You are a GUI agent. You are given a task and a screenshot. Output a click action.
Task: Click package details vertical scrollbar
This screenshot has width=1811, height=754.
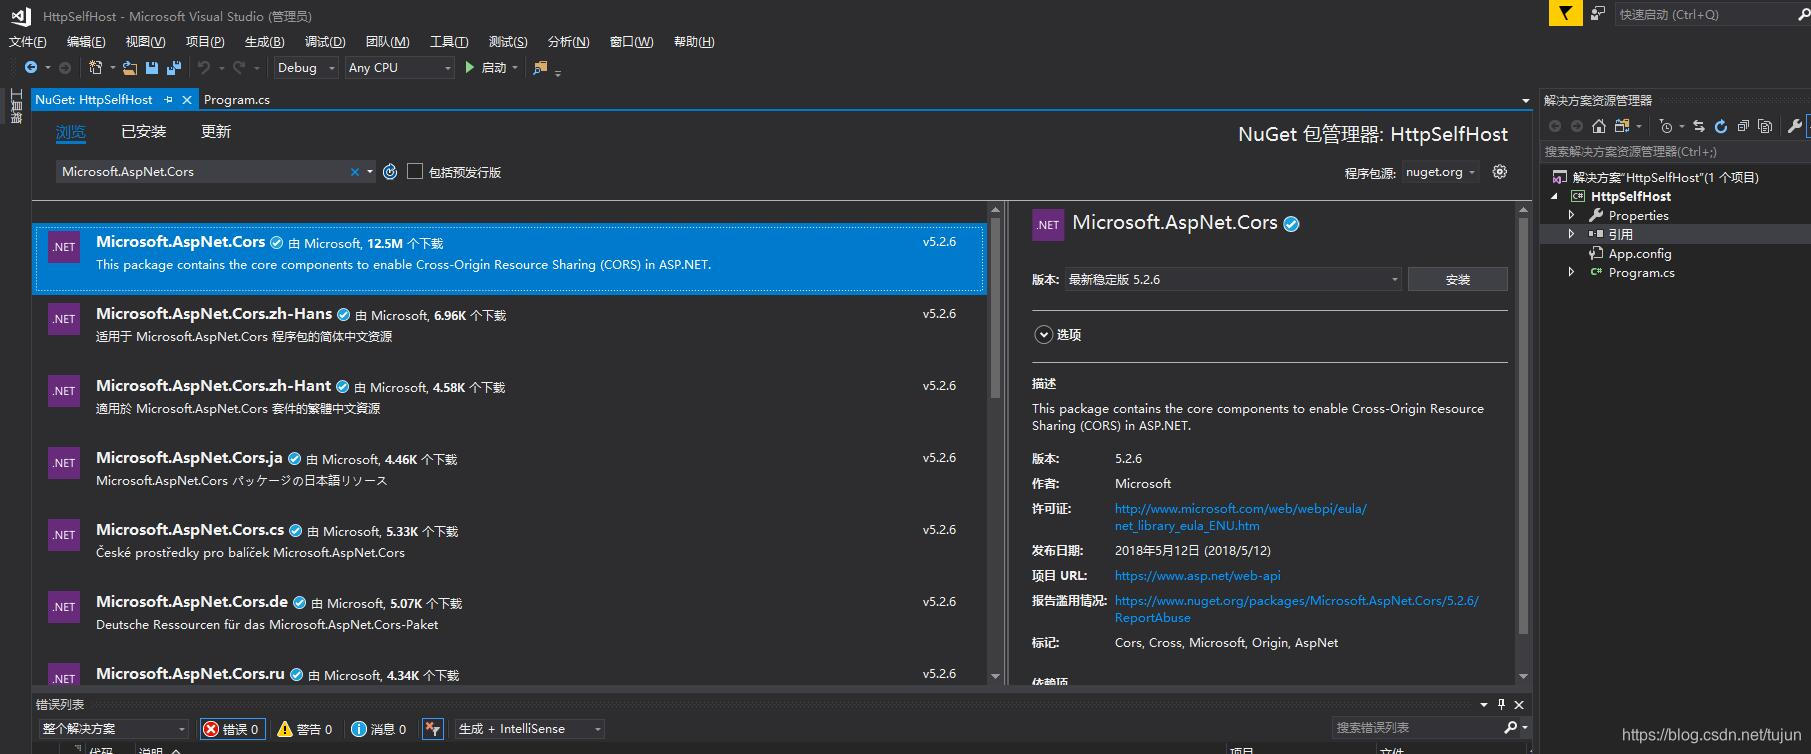tap(1523, 425)
